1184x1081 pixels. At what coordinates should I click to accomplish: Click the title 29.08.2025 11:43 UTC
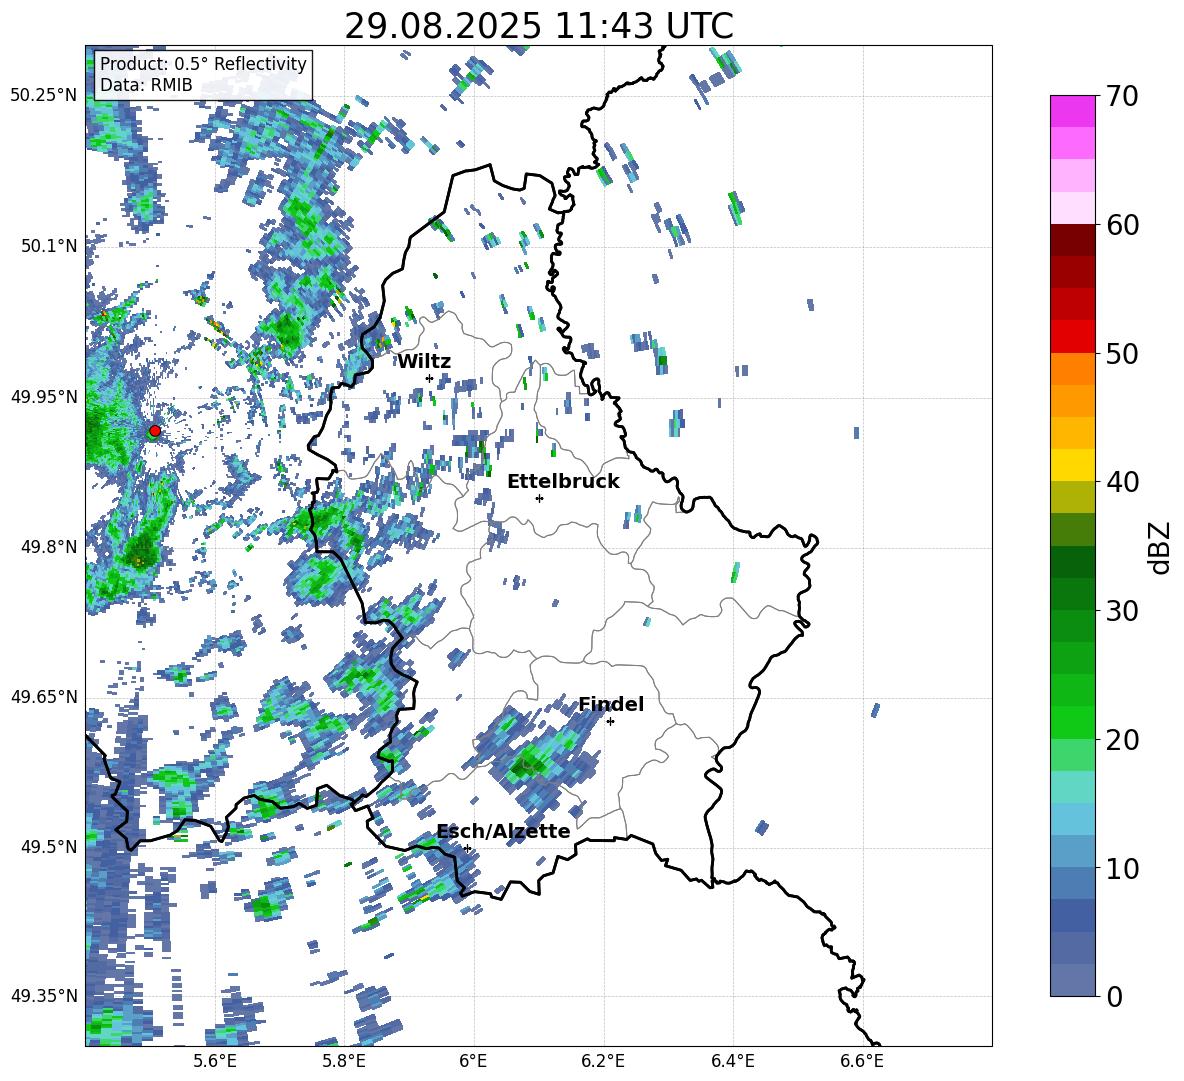[x=539, y=26]
